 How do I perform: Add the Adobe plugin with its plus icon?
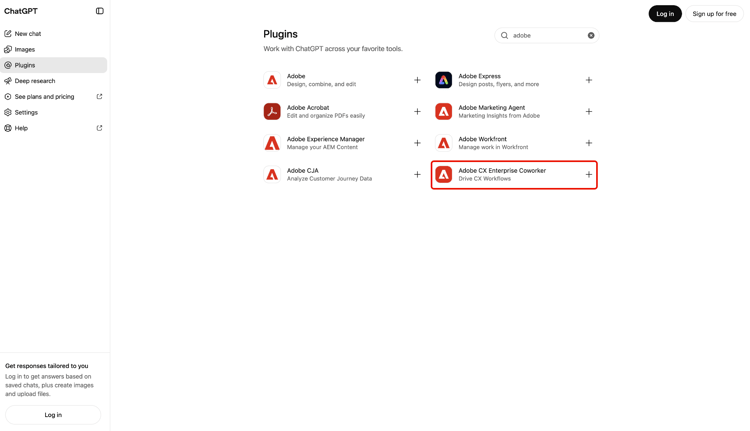click(x=417, y=80)
